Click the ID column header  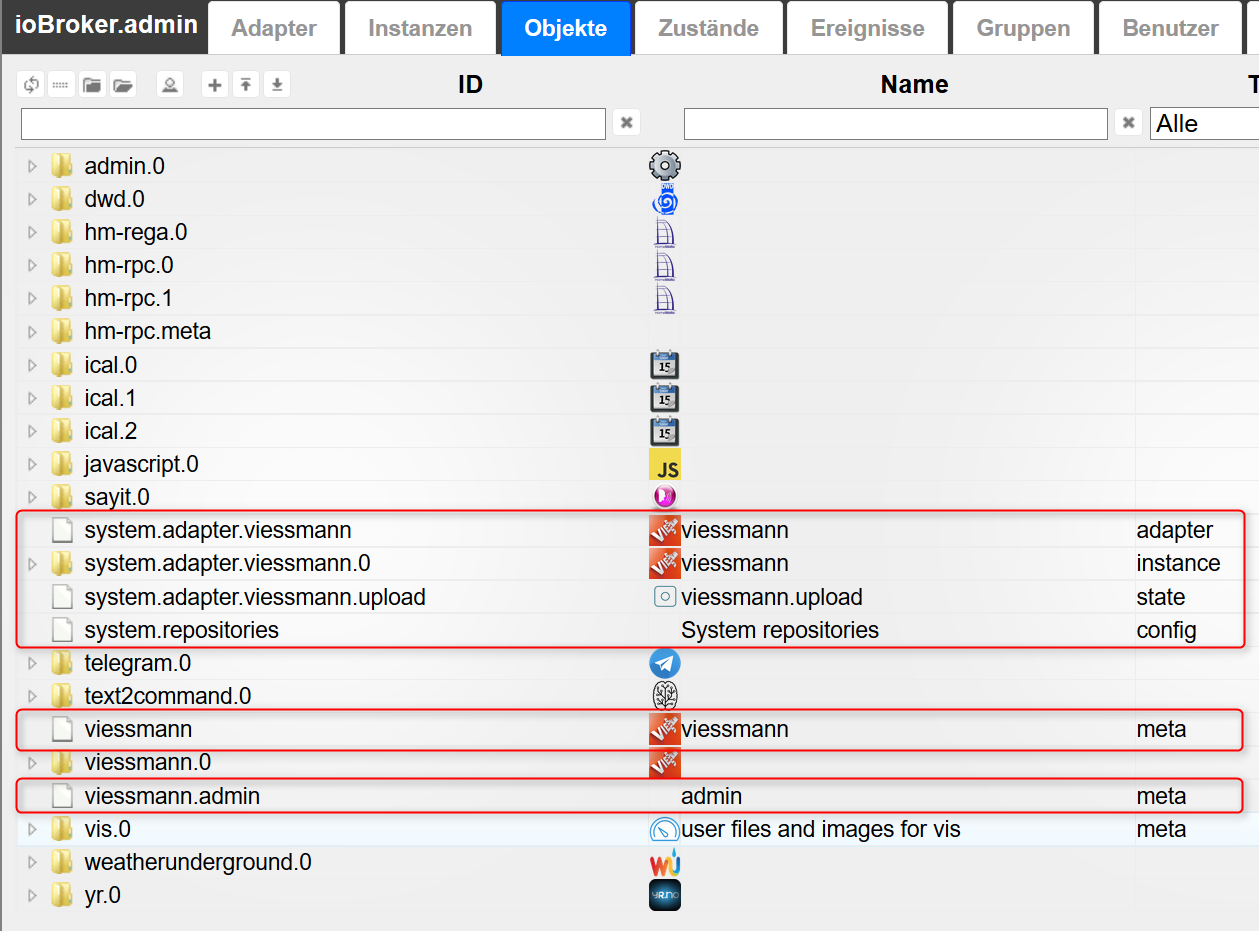pyautogui.click(x=470, y=85)
